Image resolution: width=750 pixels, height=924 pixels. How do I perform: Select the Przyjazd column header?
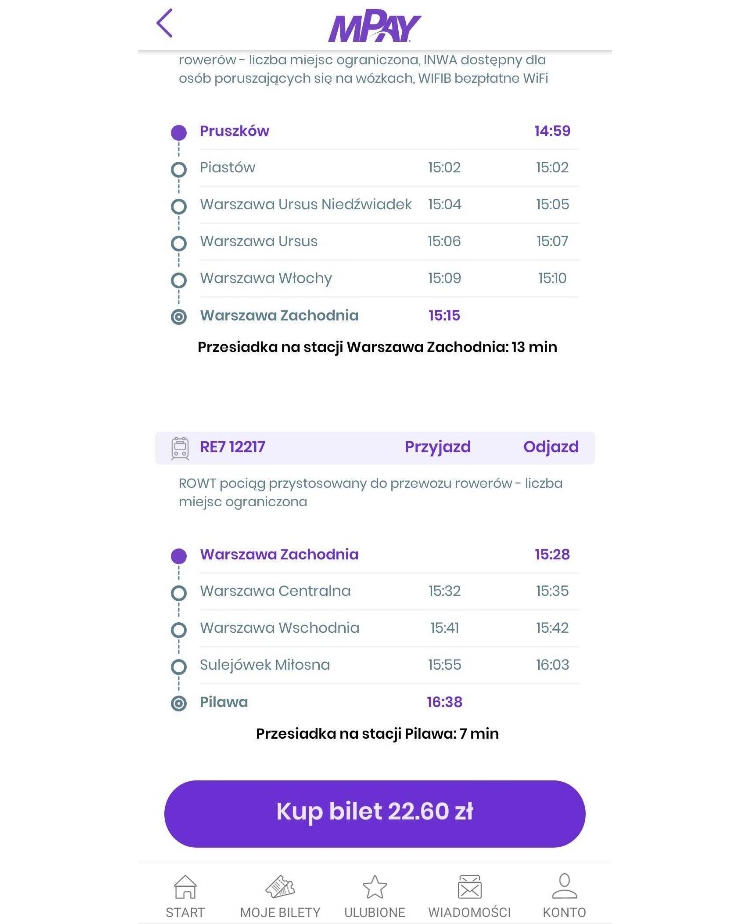437,447
